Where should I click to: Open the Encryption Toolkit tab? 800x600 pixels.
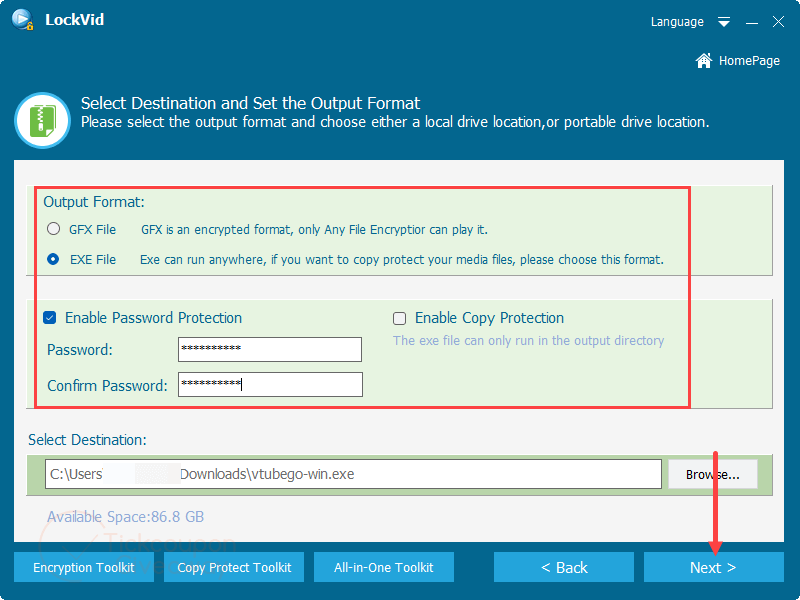[x=84, y=567]
